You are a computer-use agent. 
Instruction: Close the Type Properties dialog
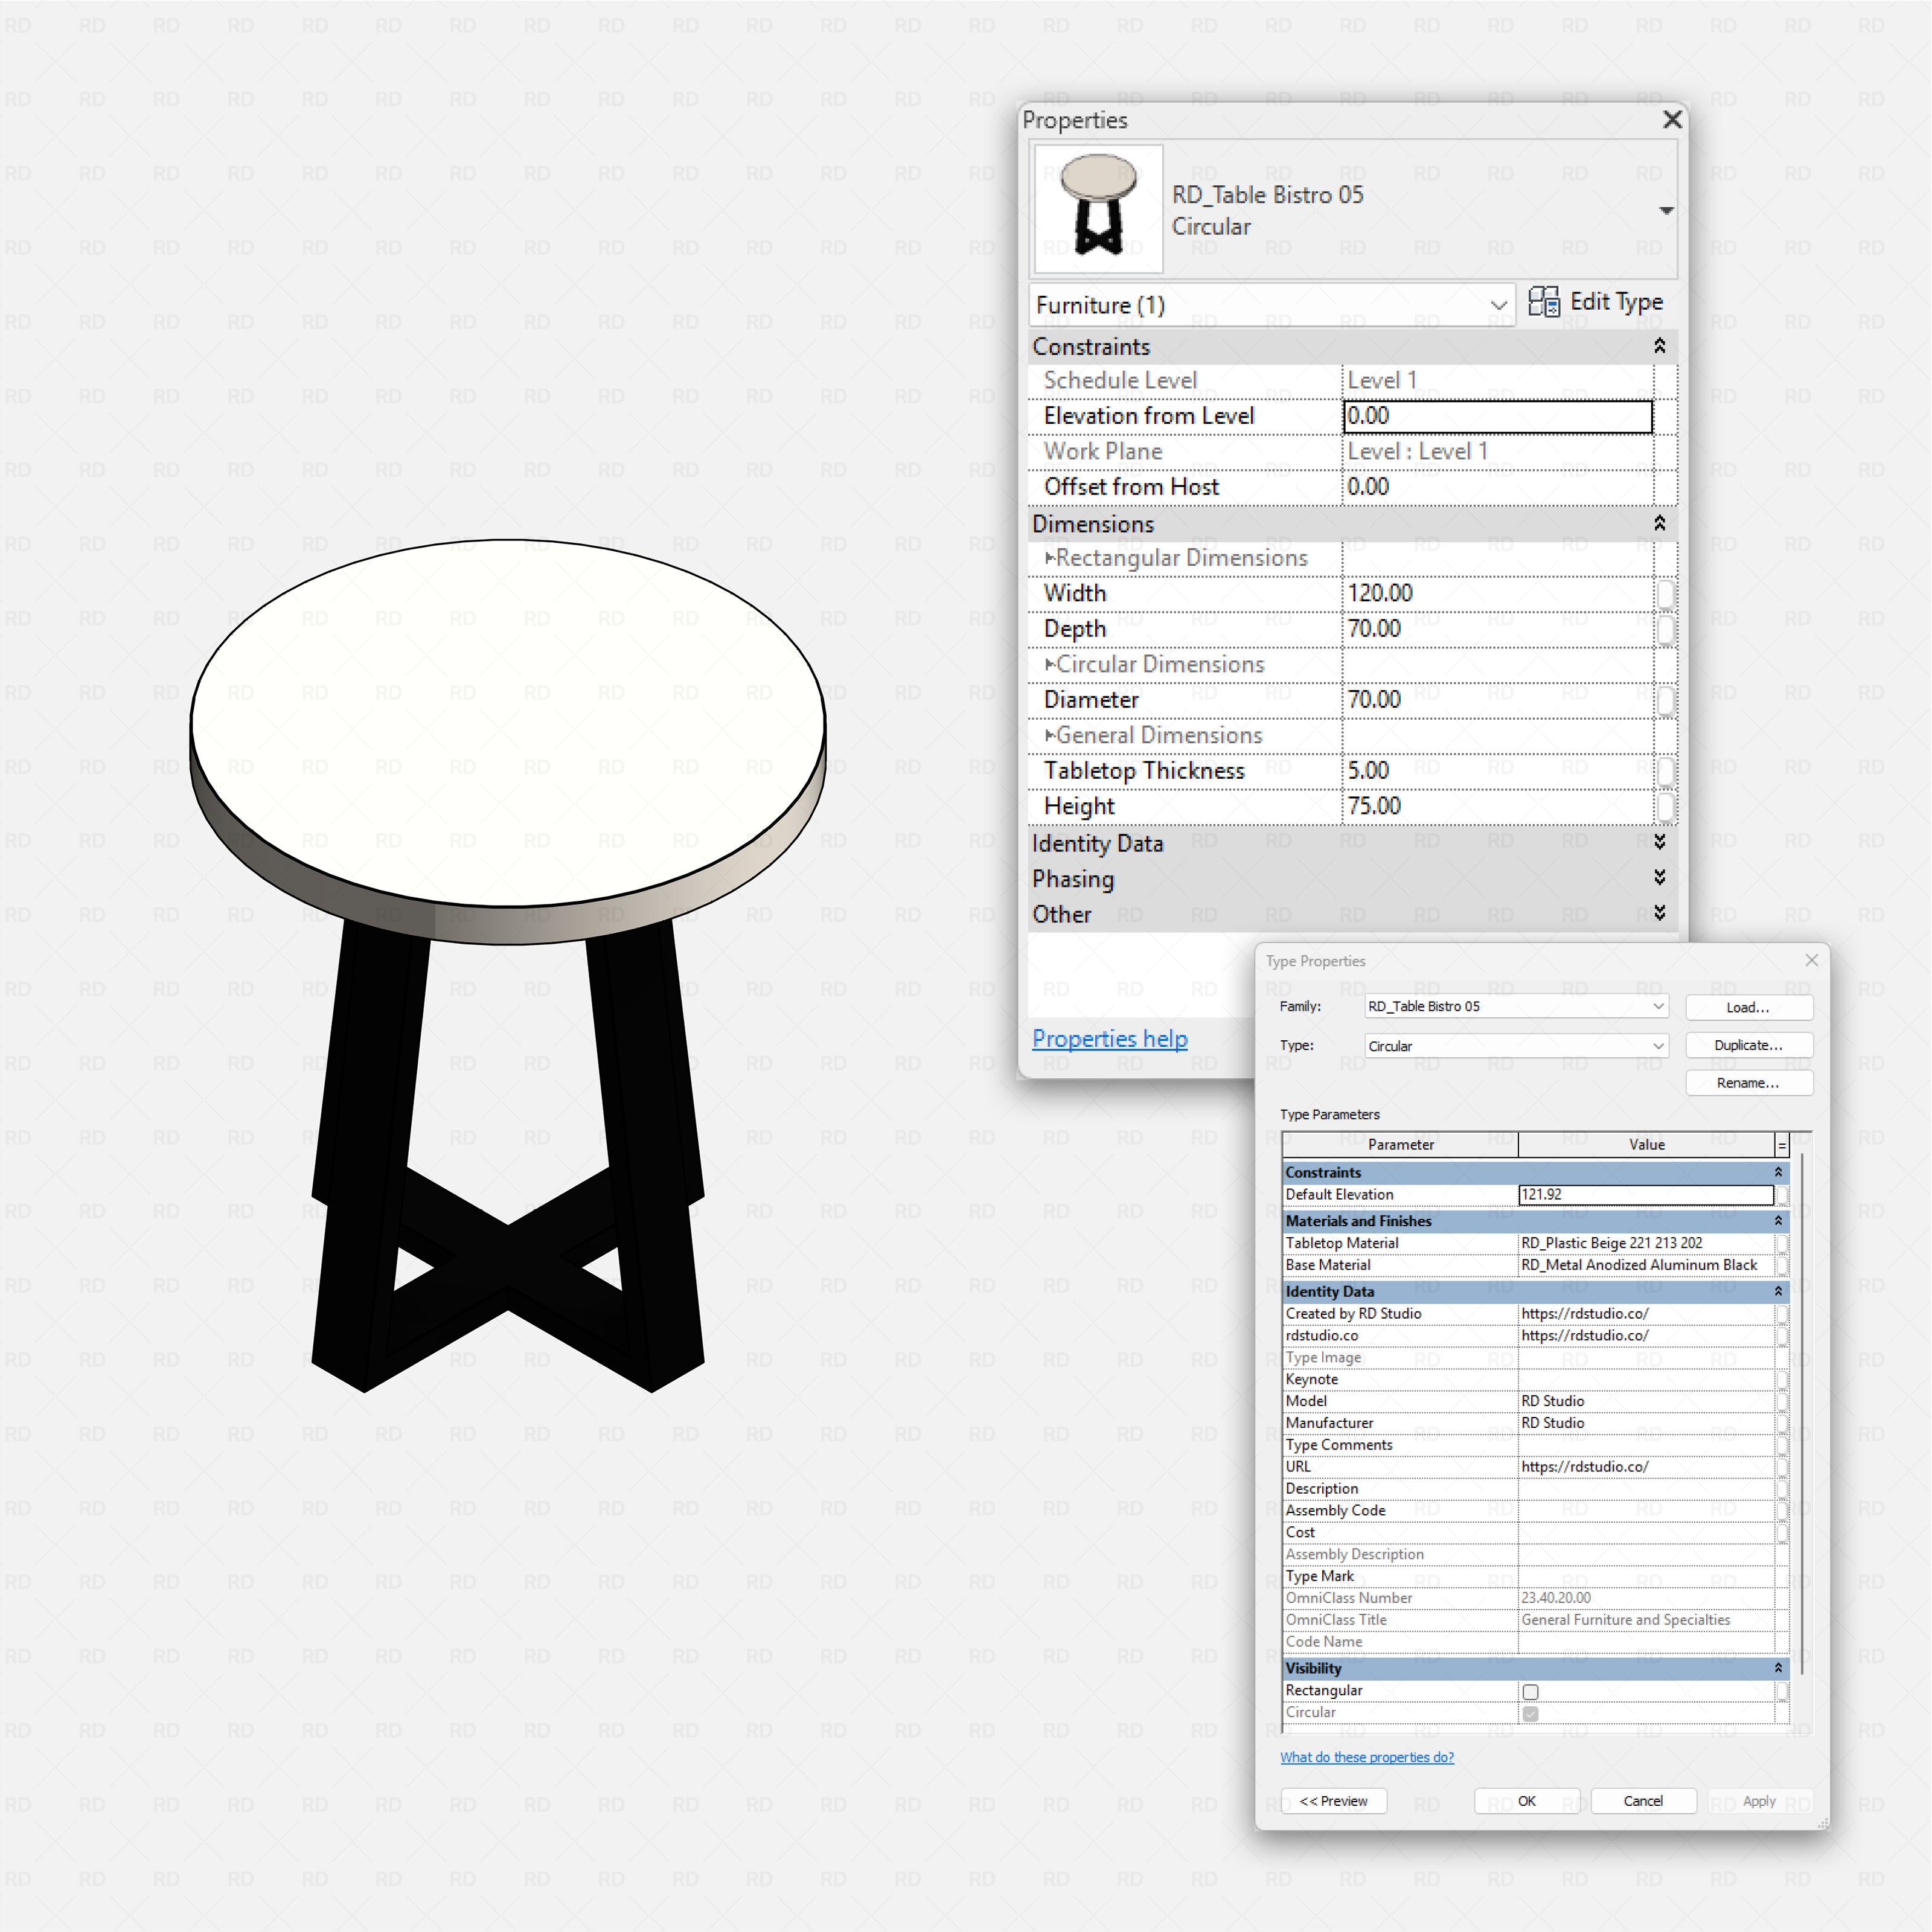pos(1811,960)
